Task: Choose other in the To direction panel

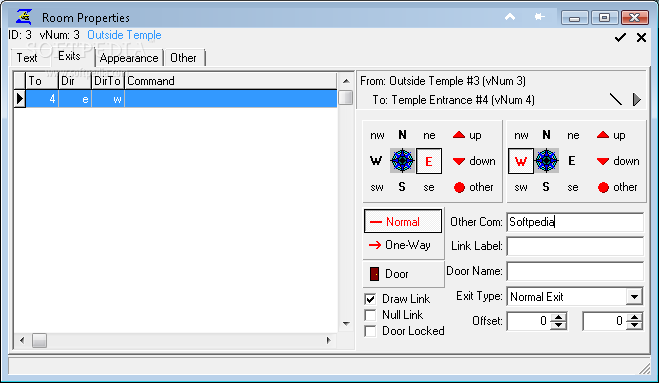Action: click(x=617, y=187)
